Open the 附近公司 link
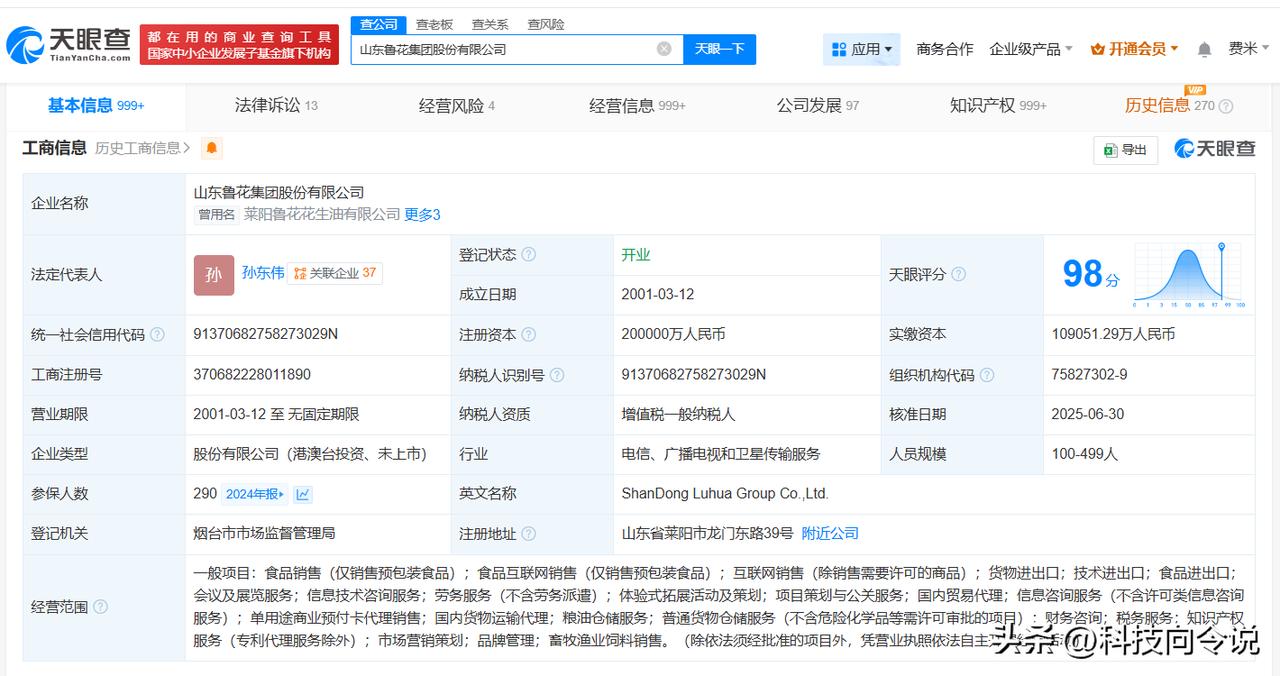1280x676 pixels. click(x=830, y=534)
